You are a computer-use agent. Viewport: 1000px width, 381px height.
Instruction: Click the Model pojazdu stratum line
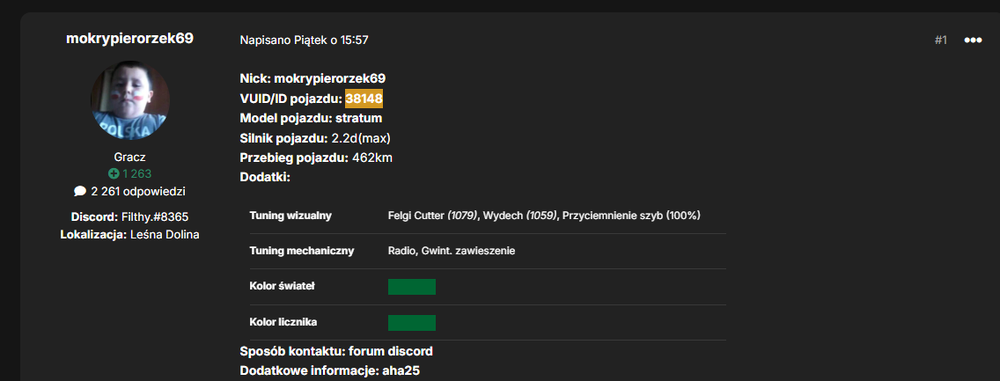(x=311, y=118)
